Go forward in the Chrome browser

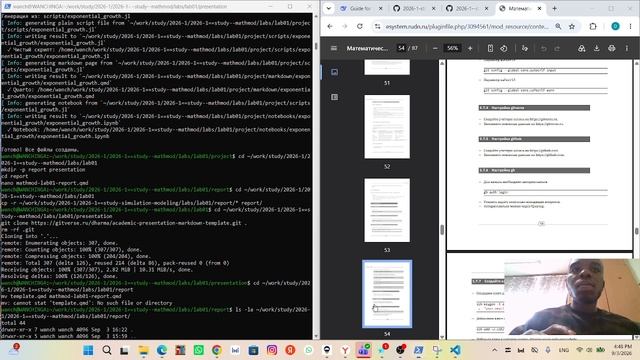344,26
